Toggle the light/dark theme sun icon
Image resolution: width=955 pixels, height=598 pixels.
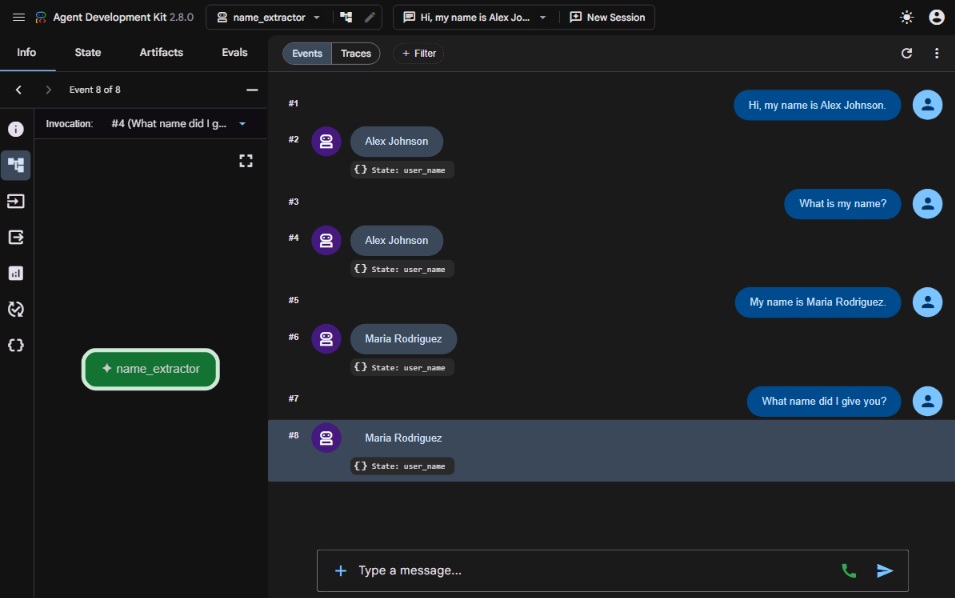[x=906, y=17]
